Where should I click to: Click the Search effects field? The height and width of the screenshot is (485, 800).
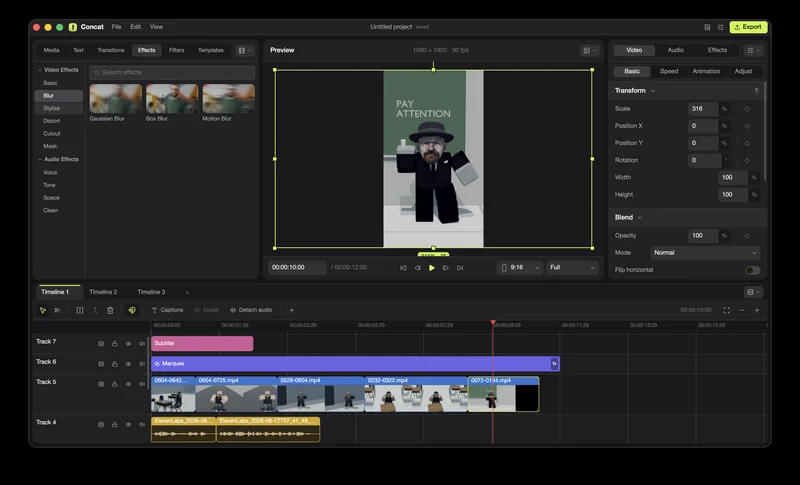coord(172,72)
